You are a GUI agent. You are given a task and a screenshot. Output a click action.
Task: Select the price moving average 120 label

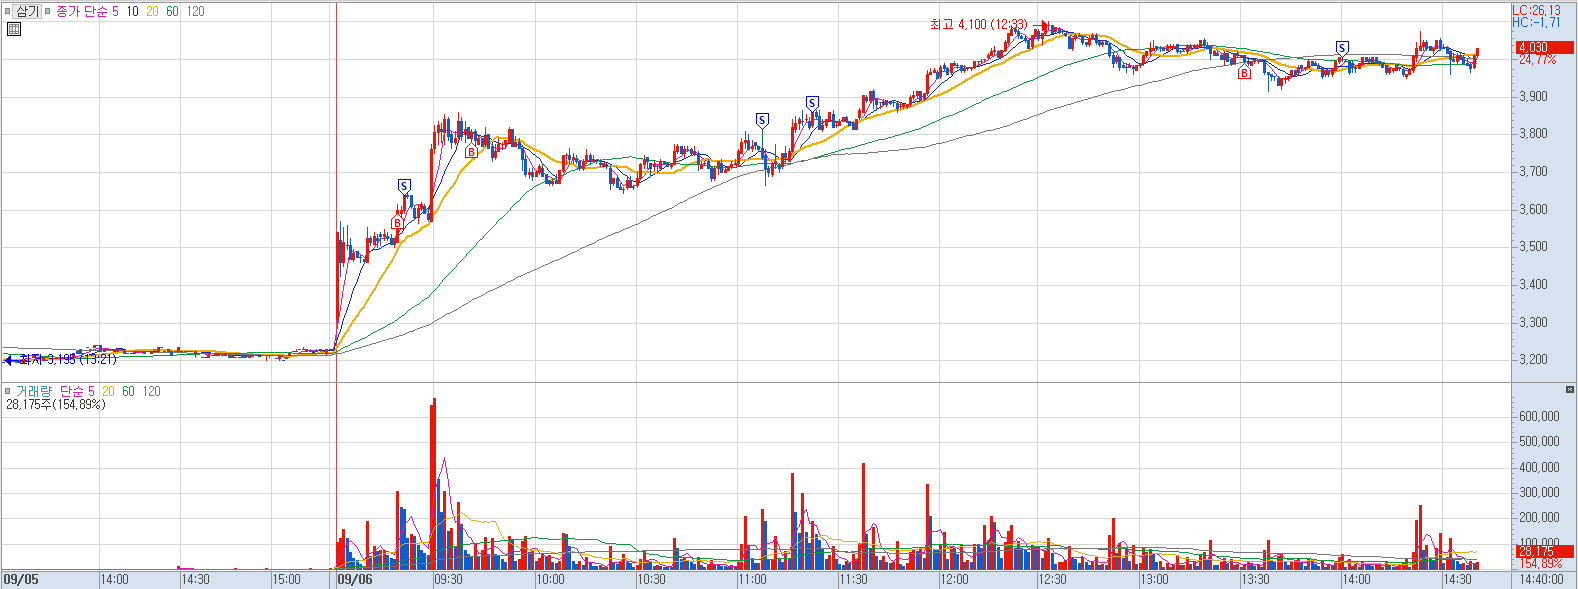[x=195, y=11]
